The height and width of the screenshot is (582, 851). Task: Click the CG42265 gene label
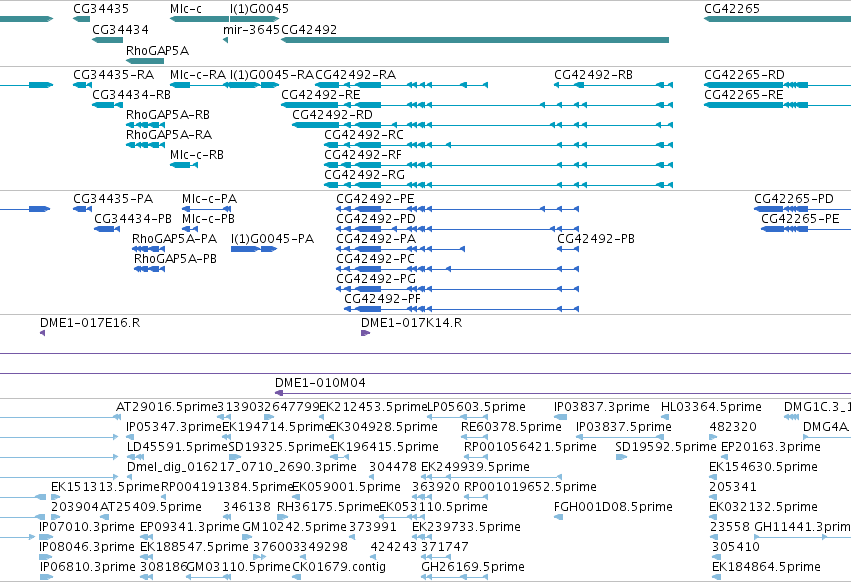click(732, 9)
